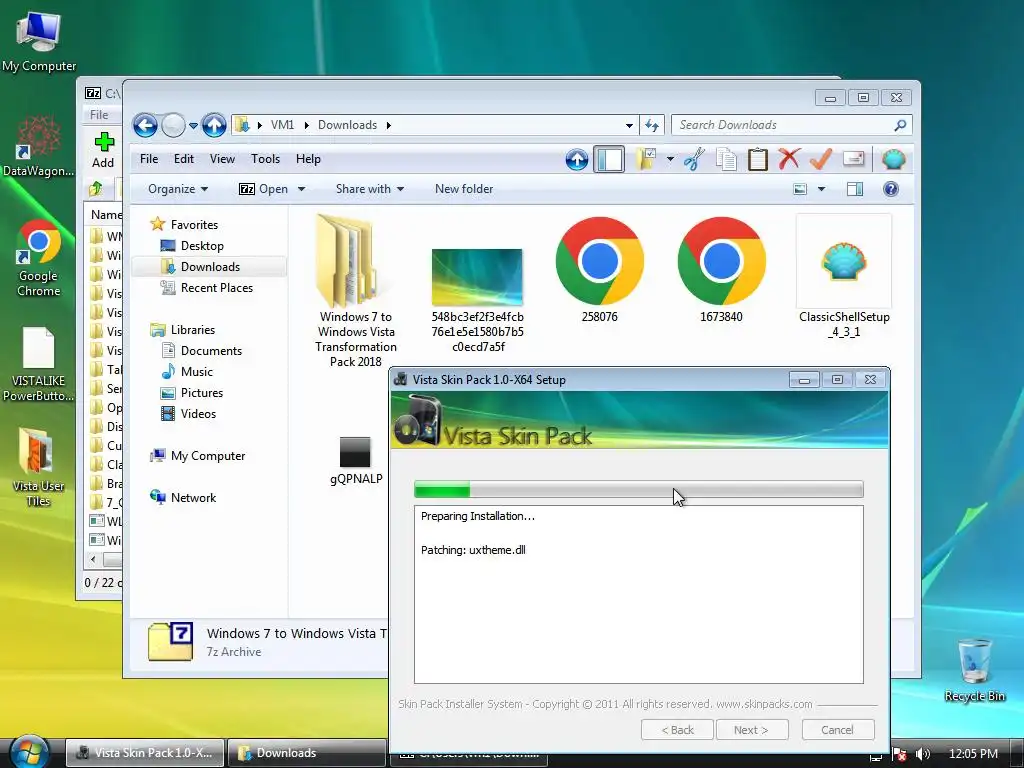Click VM1 in address breadcrumb
This screenshot has width=1024, height=768.
[x=282, y=125]
